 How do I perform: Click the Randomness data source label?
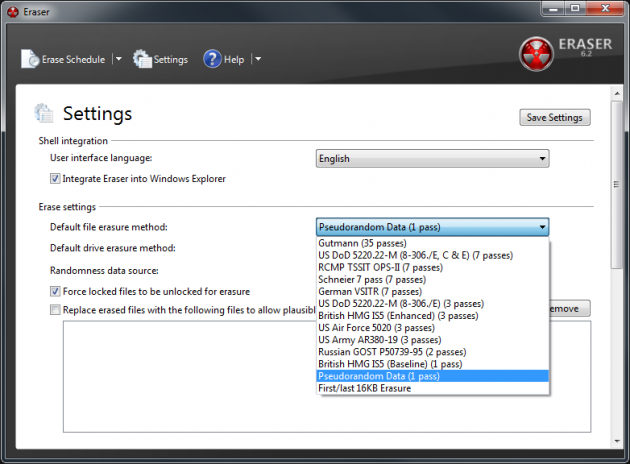click(x=104, y=270)
